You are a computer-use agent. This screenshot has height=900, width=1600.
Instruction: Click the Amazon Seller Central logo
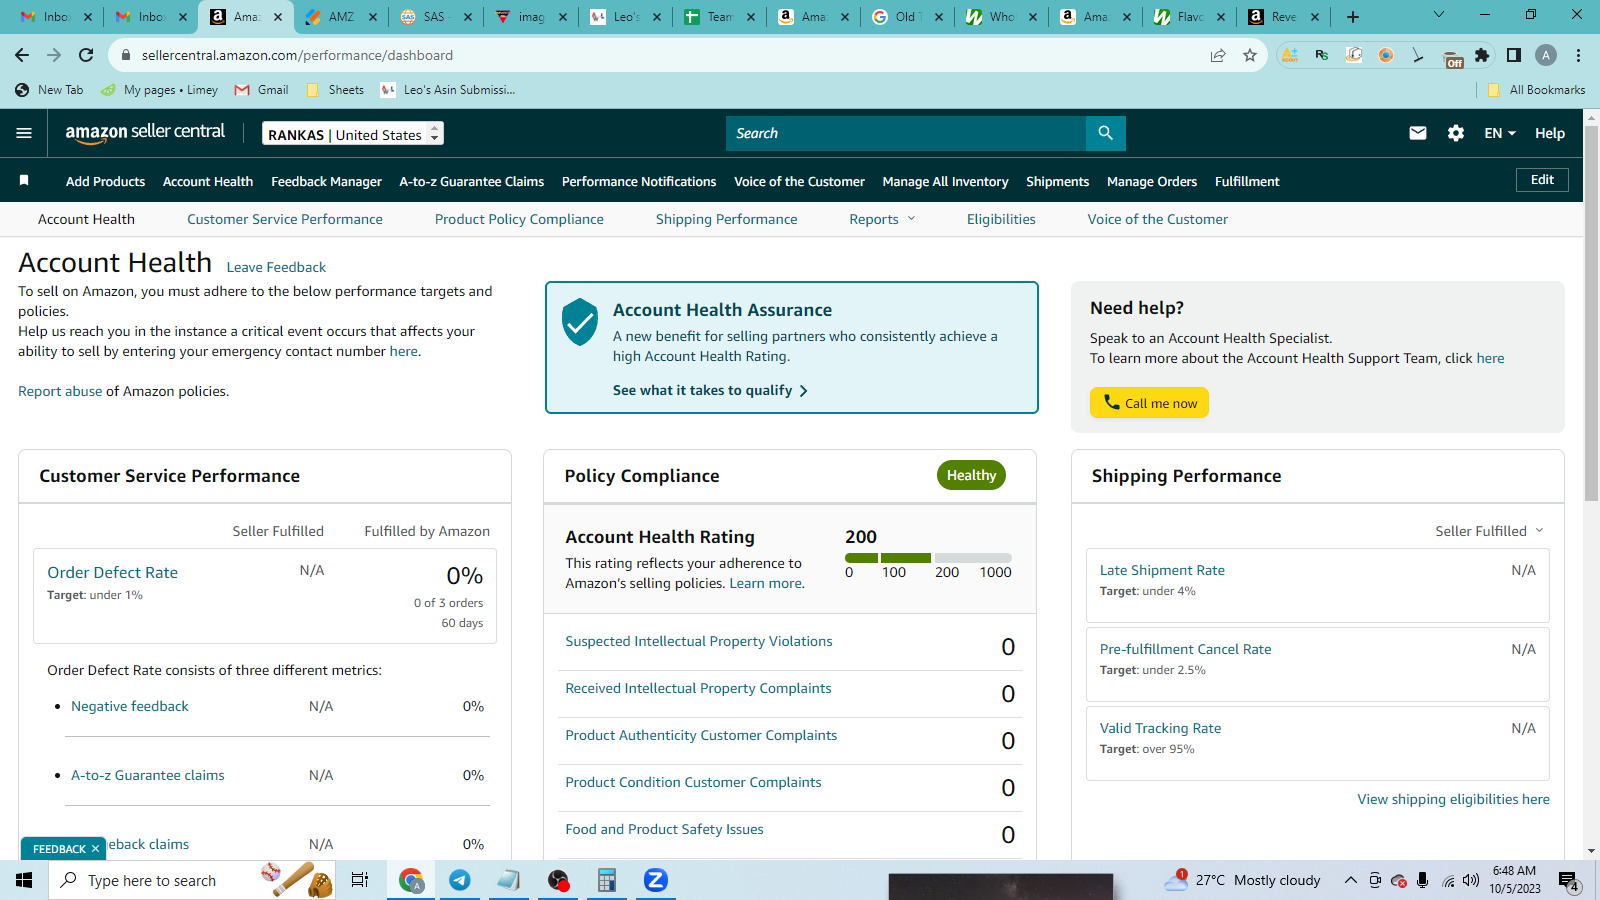[x=145, y=133]
